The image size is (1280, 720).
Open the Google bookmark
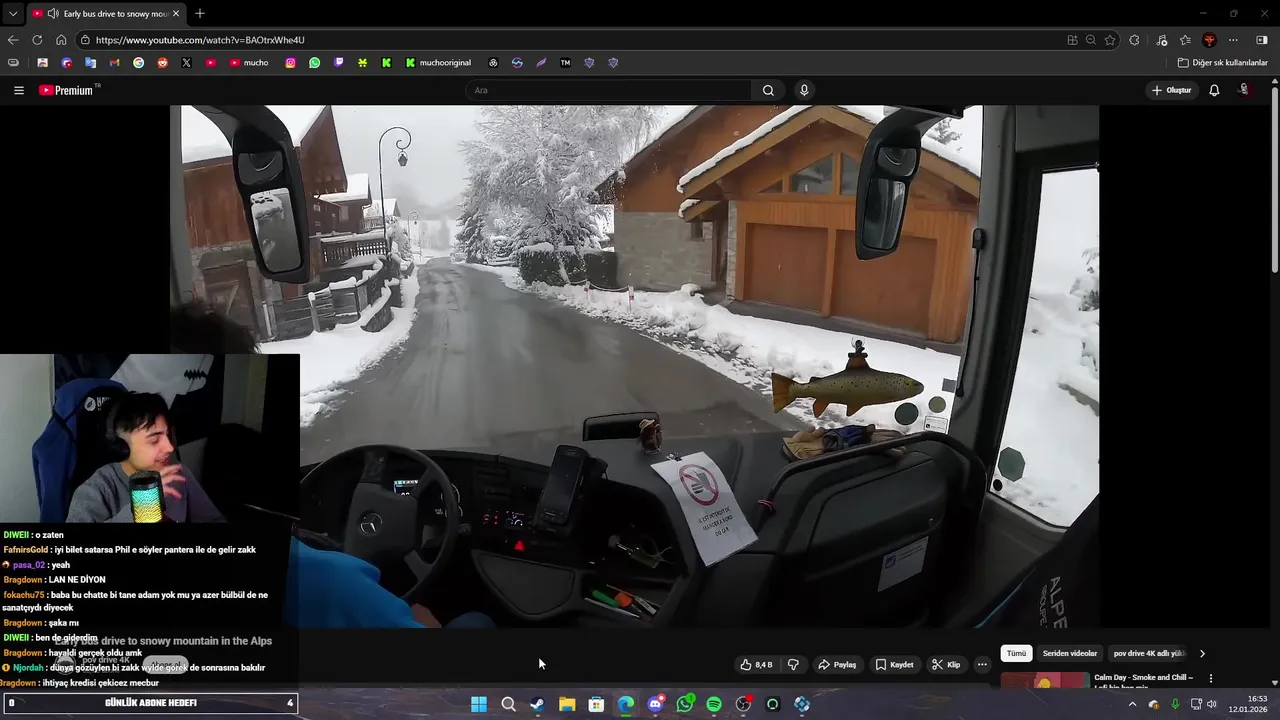[x=138, y=62]
